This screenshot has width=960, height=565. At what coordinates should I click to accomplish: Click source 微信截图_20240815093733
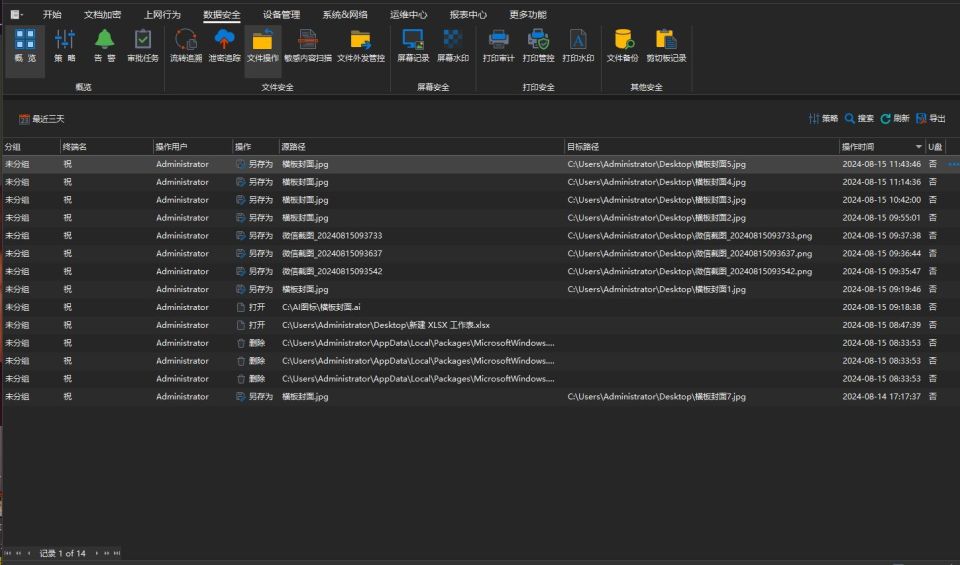(332, 236)
